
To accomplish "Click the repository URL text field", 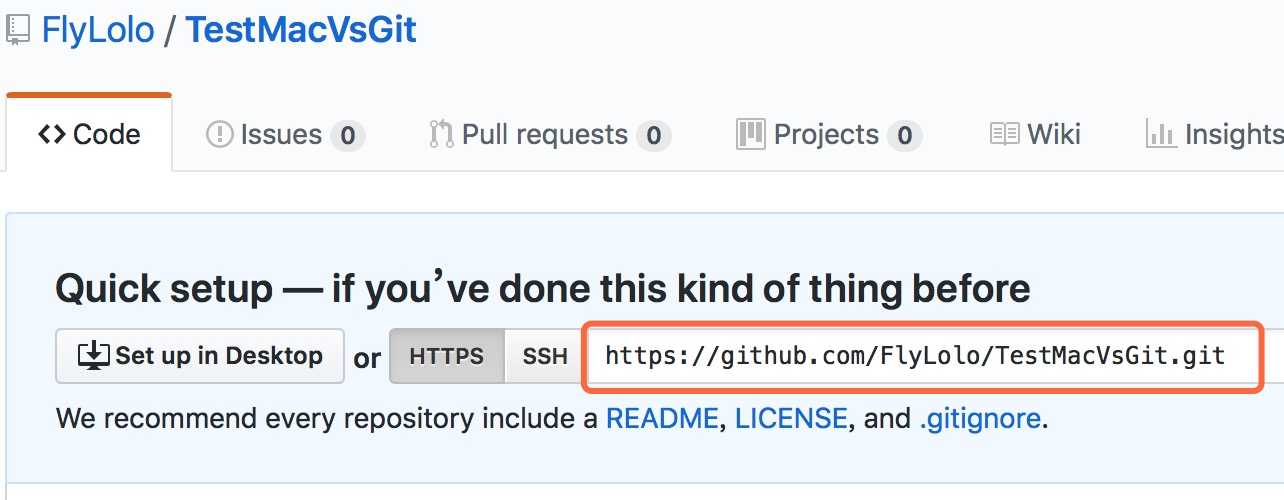I will point(922,356).
